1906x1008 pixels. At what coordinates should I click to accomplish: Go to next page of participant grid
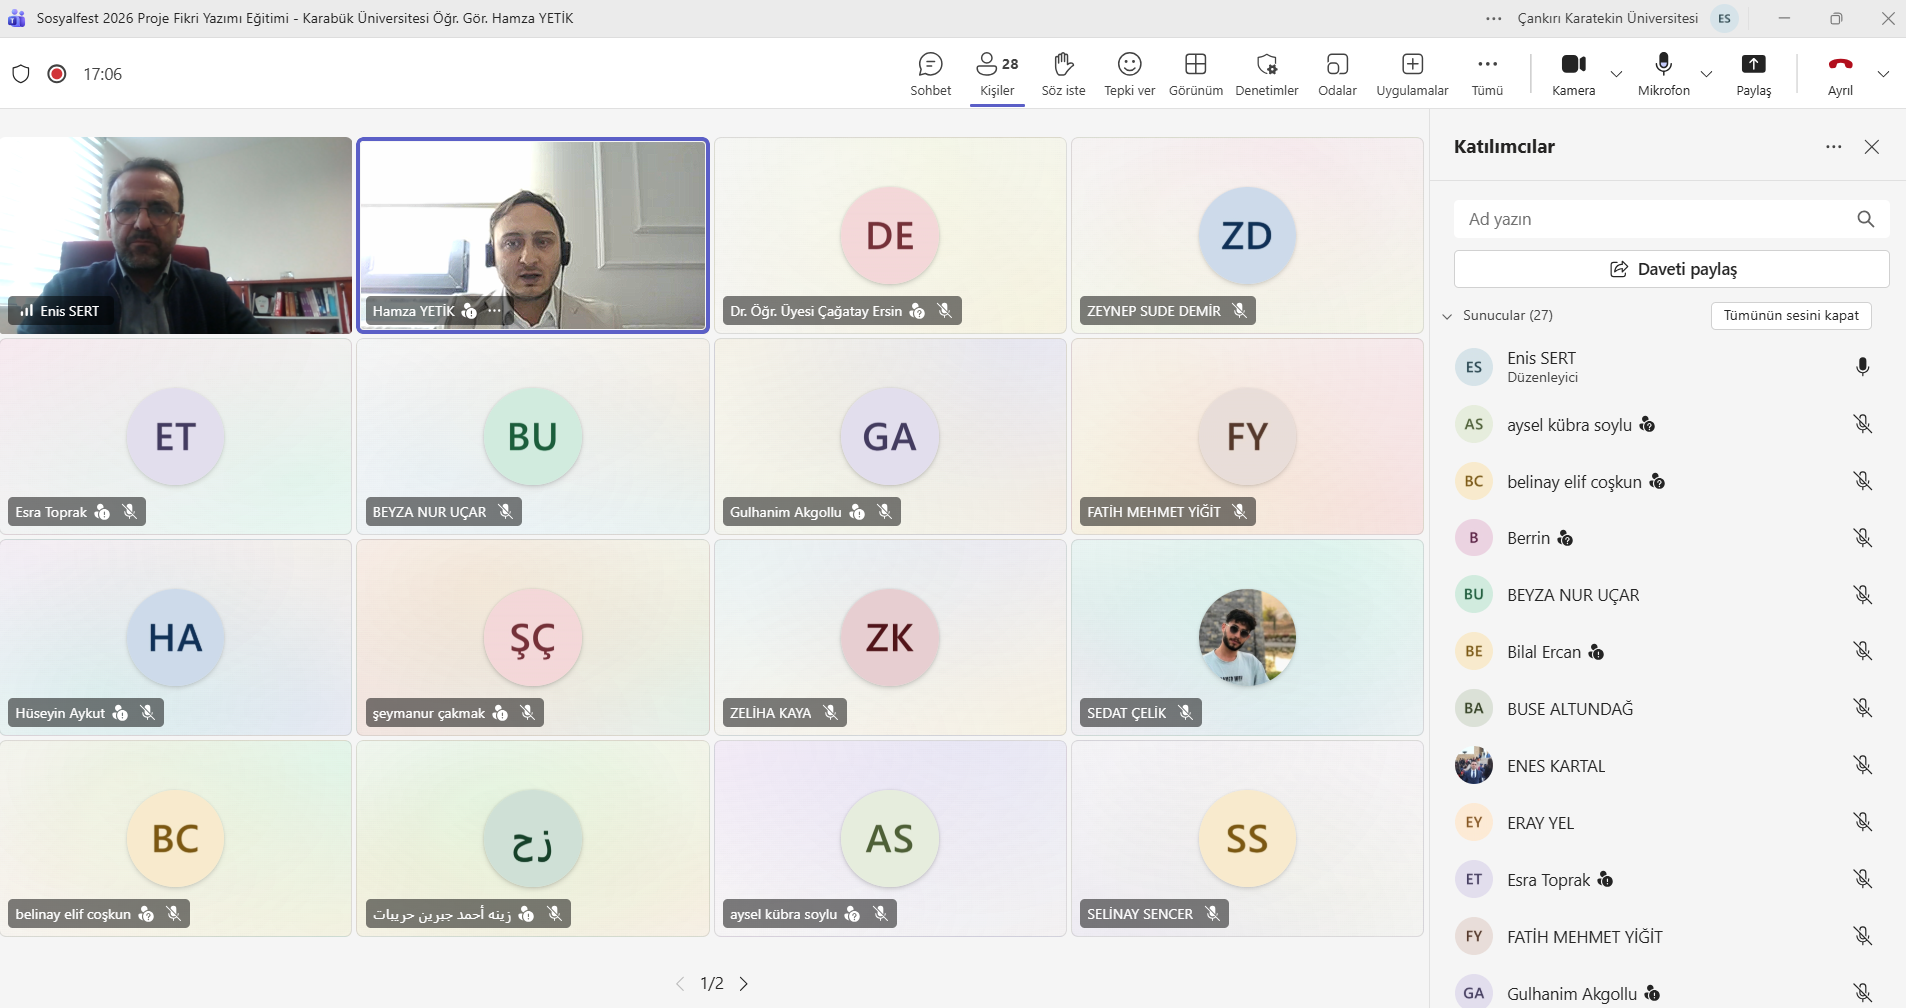[x=744, y=984]
